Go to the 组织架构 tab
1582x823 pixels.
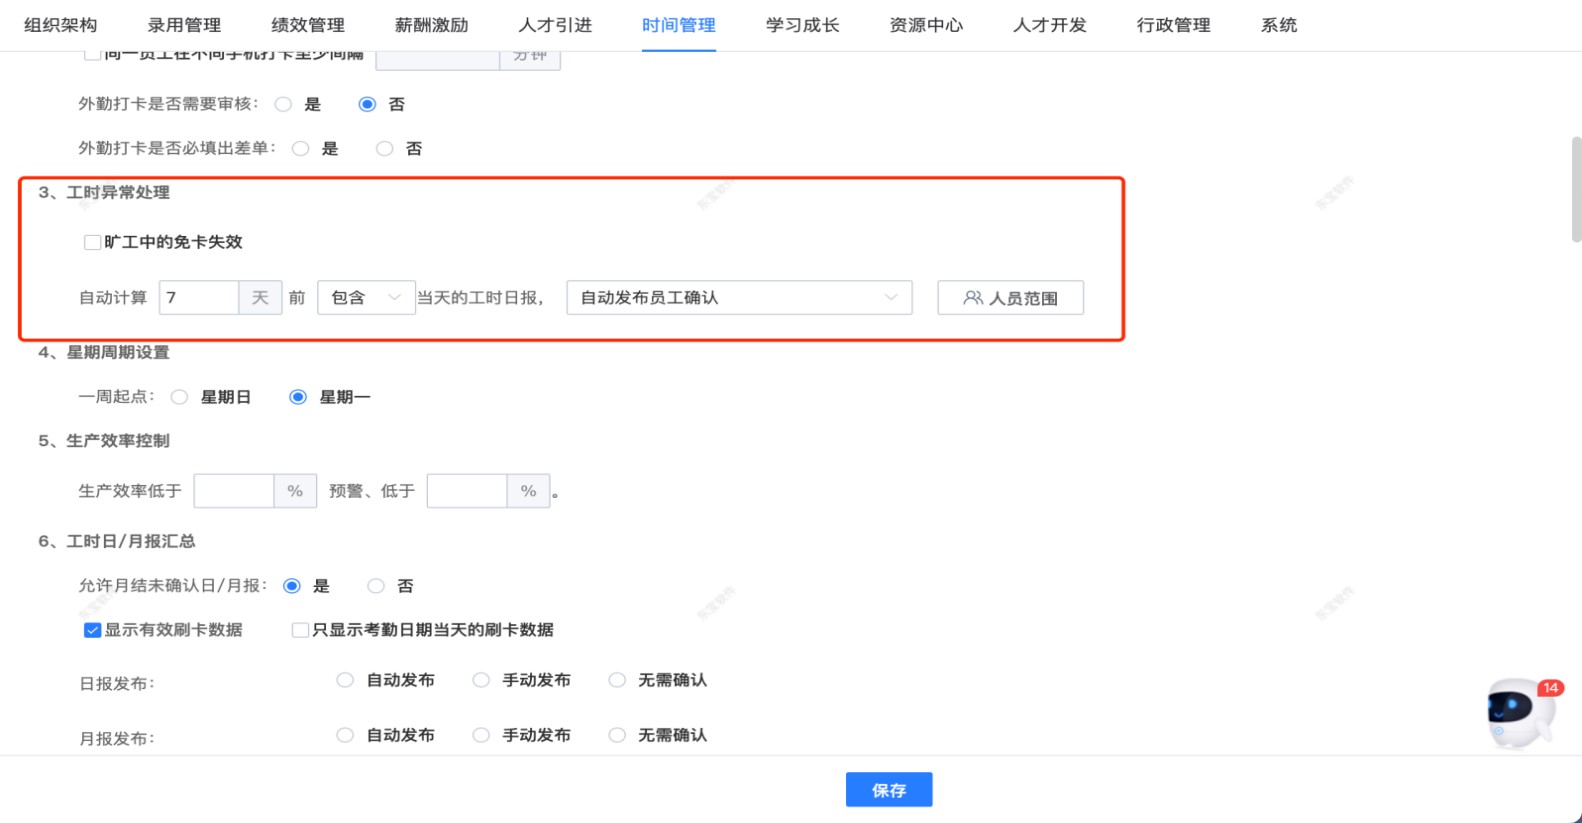click(x=60, y=25)
